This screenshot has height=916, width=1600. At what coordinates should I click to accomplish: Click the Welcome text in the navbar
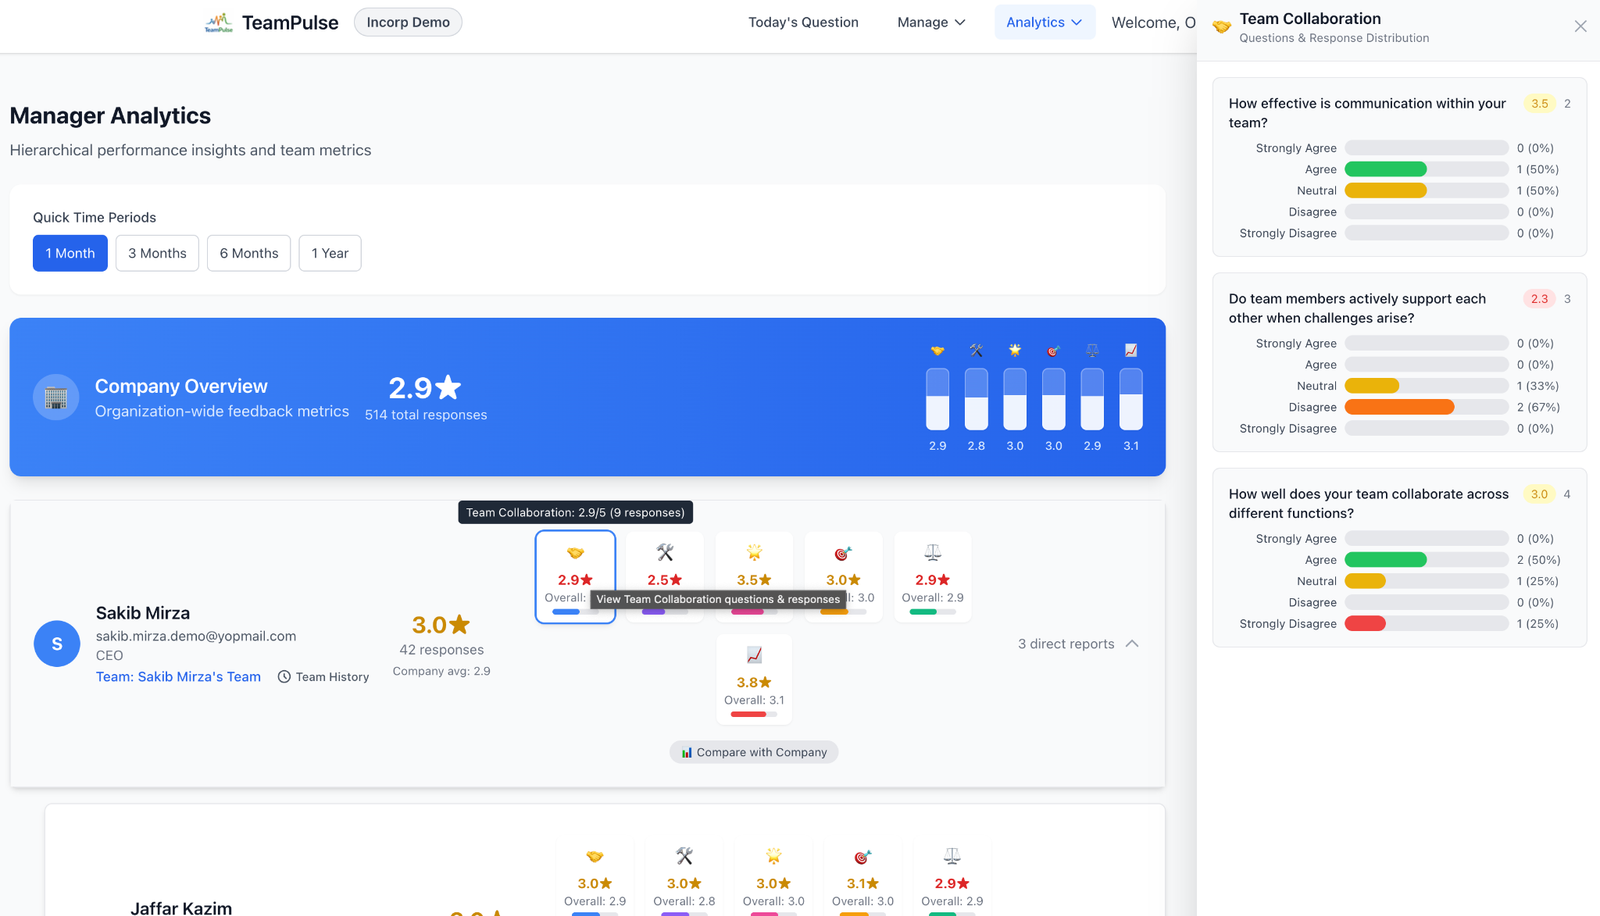click(1153, 22)
